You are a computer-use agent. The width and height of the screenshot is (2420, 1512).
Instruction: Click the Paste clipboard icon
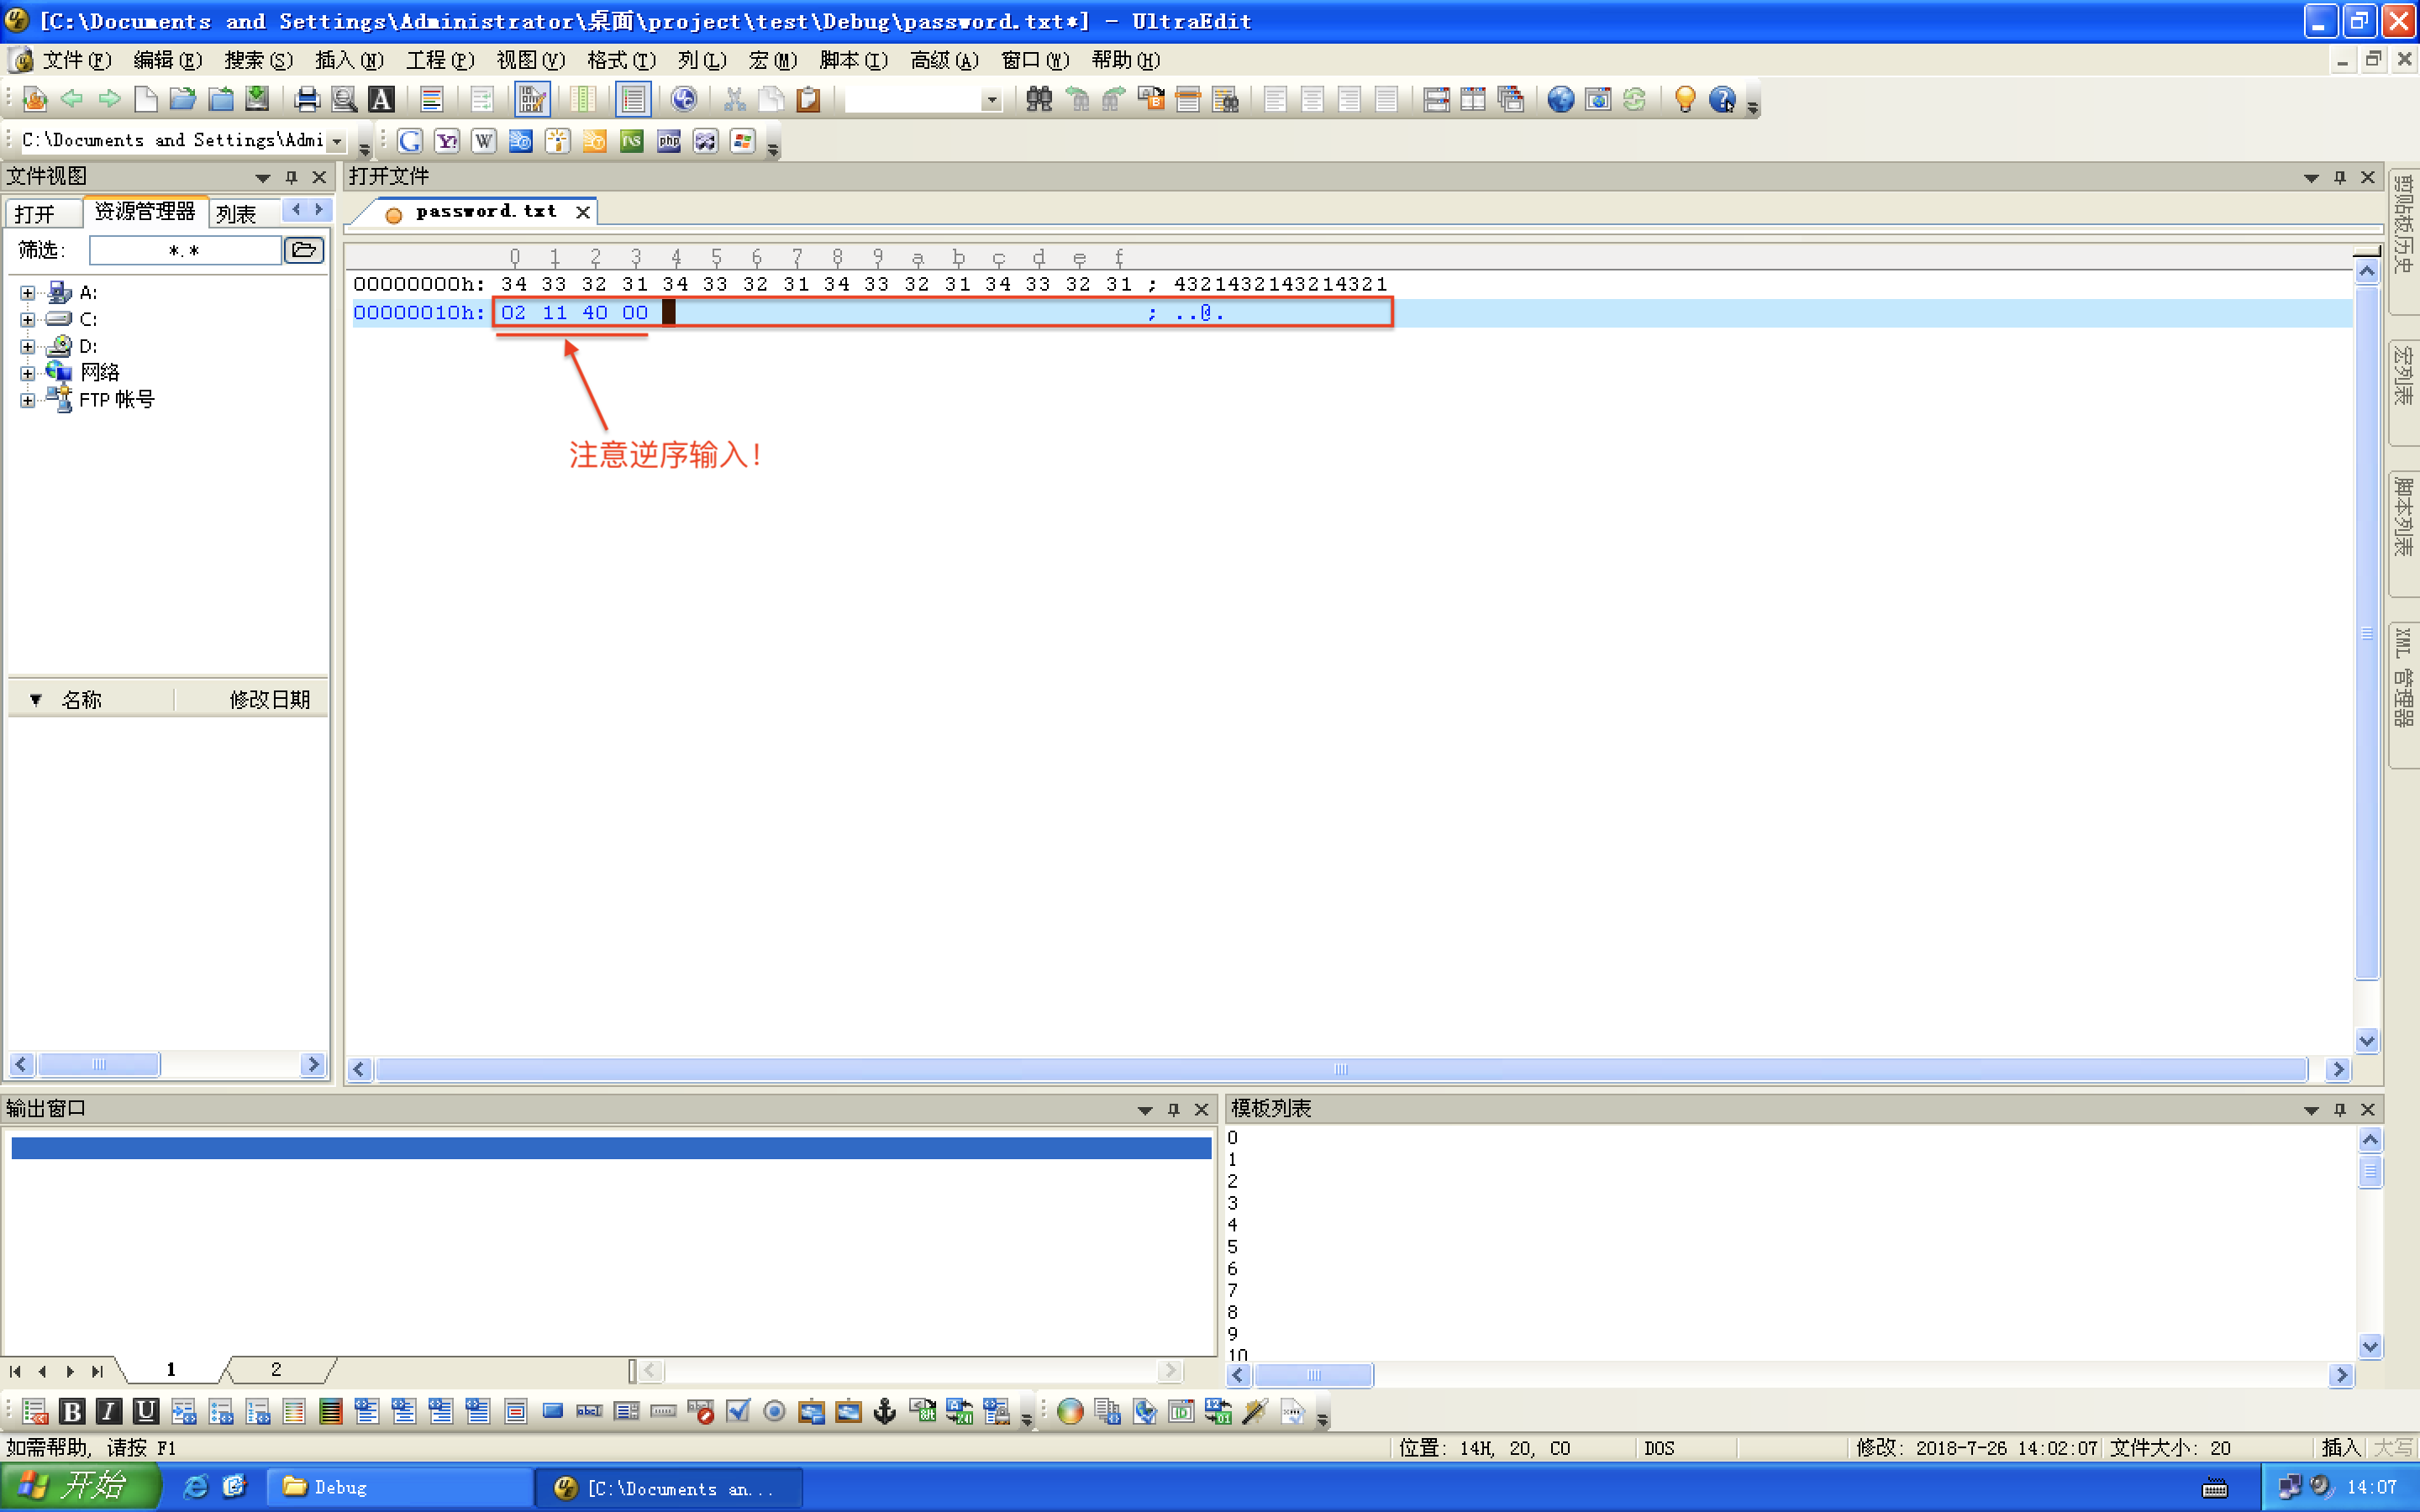(x=808, y=99)
